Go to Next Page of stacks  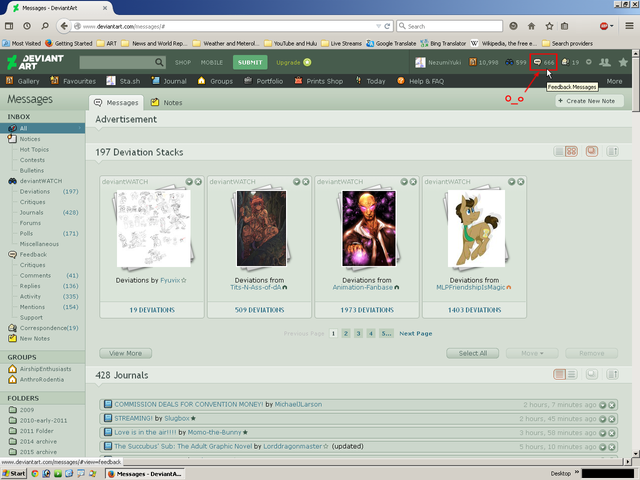[416, 333]
